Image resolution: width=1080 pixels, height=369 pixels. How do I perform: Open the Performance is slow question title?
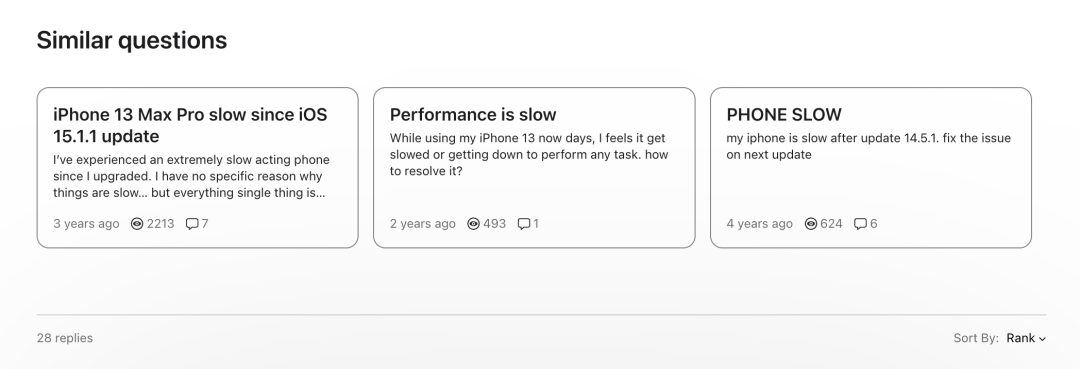click(473, 114)
